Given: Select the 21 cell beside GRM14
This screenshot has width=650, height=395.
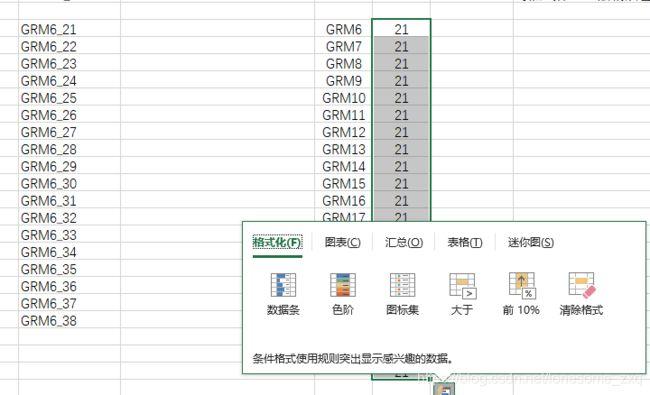Looking at the screenshot, I should pyautogui.click(x=401, y=166).
